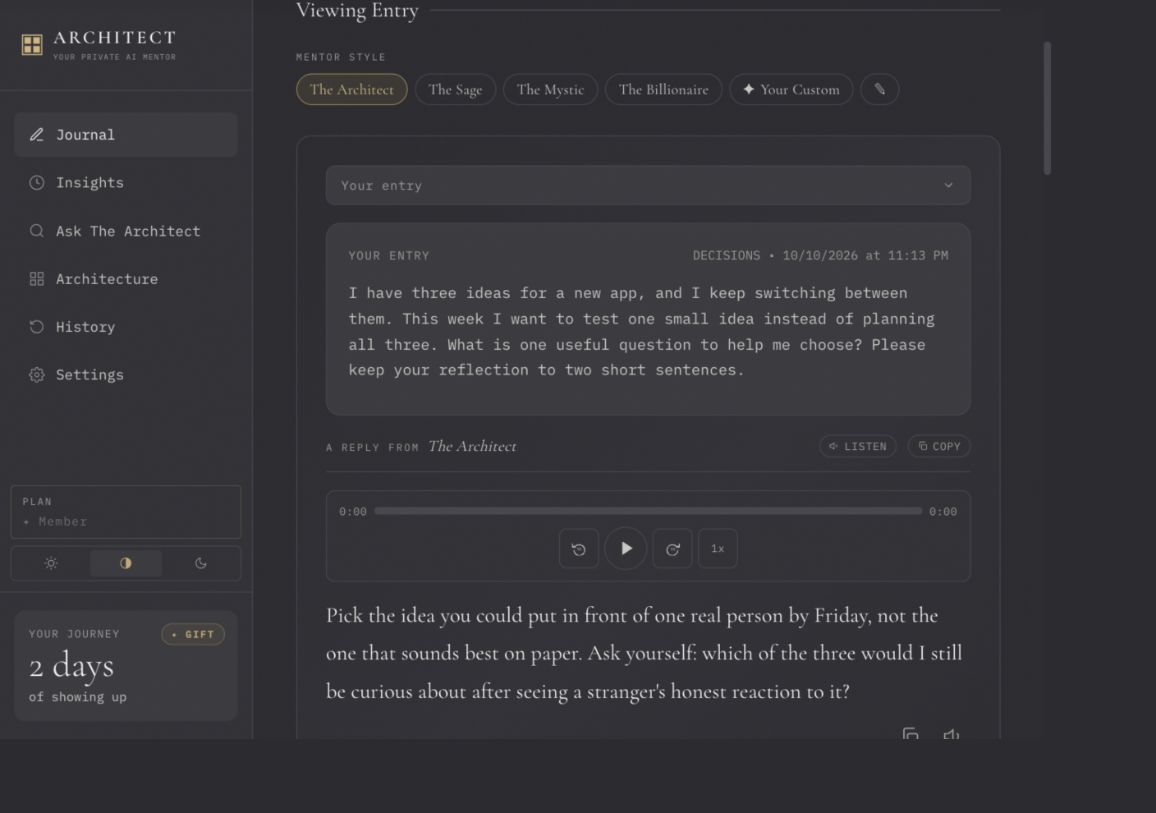Viewport: 1156px width, 813px height.
Task: Click the GIFT badge
Action: [193, 634]
